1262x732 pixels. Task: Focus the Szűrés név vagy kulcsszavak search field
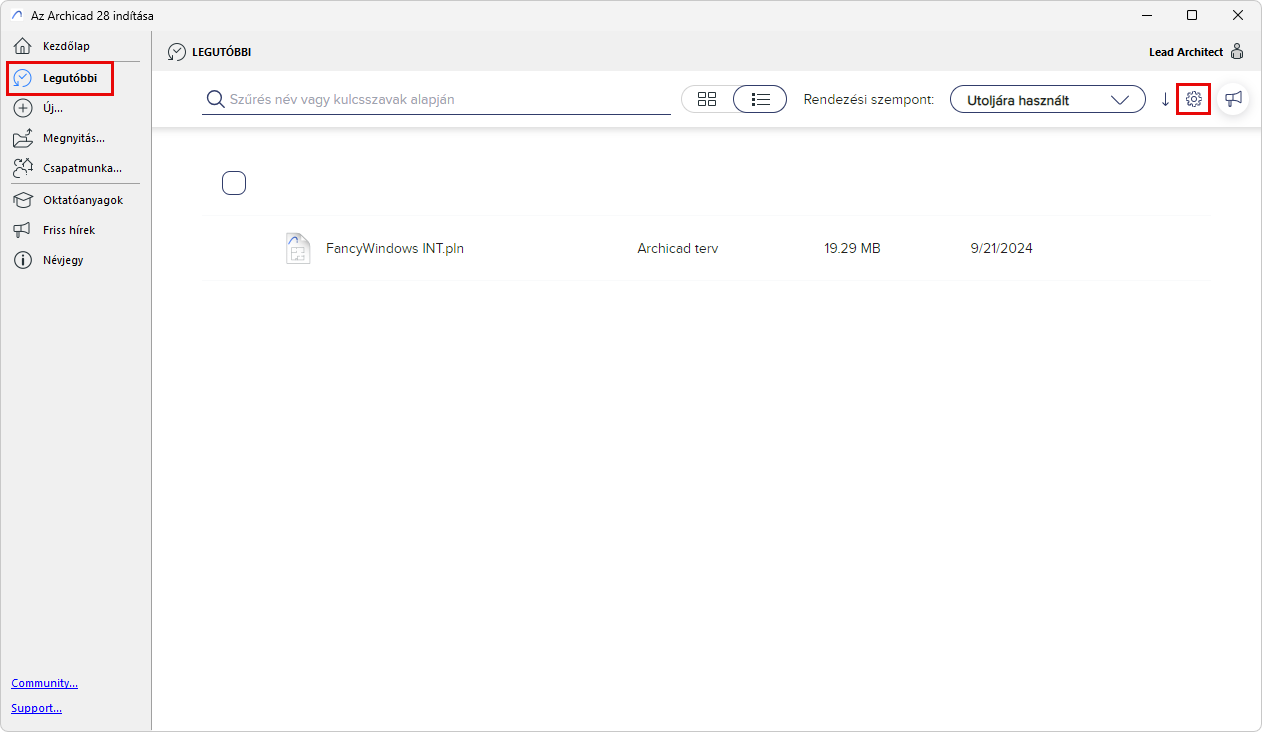pos(436,99)
